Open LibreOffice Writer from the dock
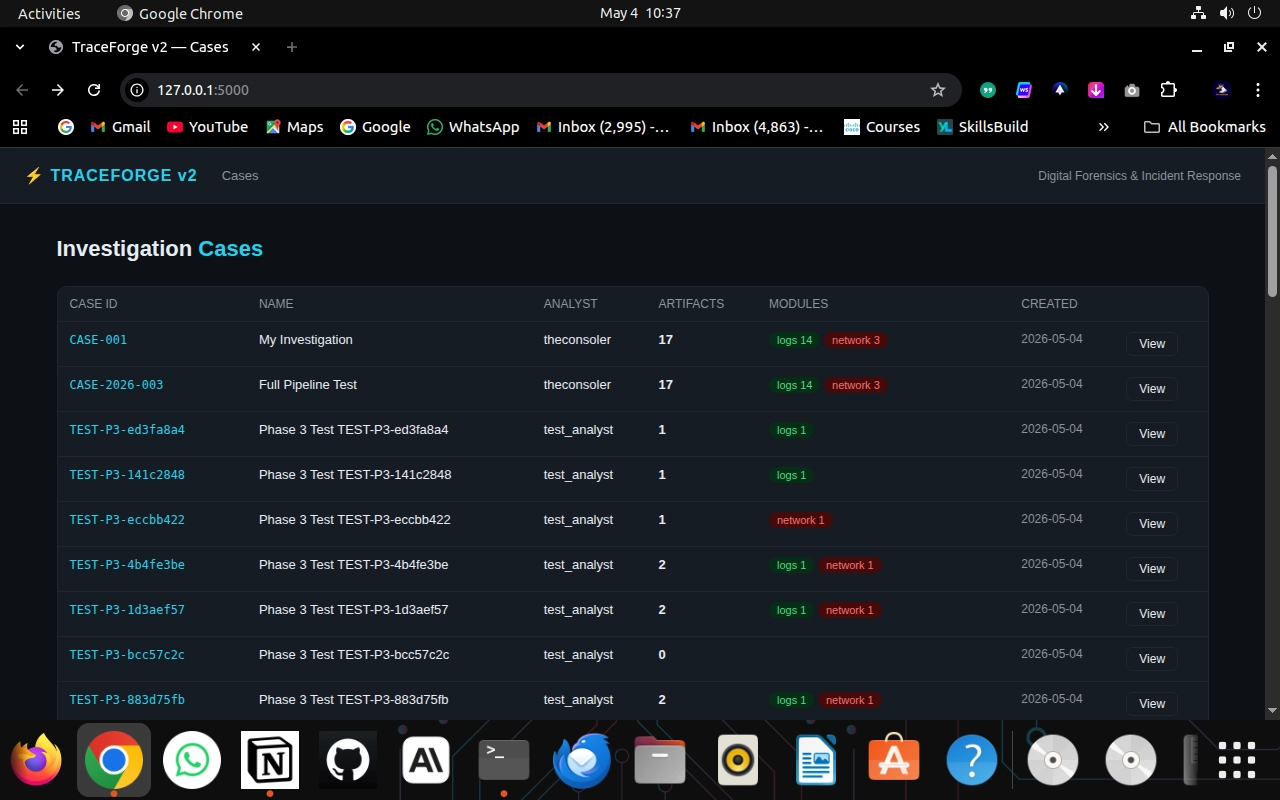Viewport: 1280px width, 800px height. pyautogui.click(x=816, y=760)
